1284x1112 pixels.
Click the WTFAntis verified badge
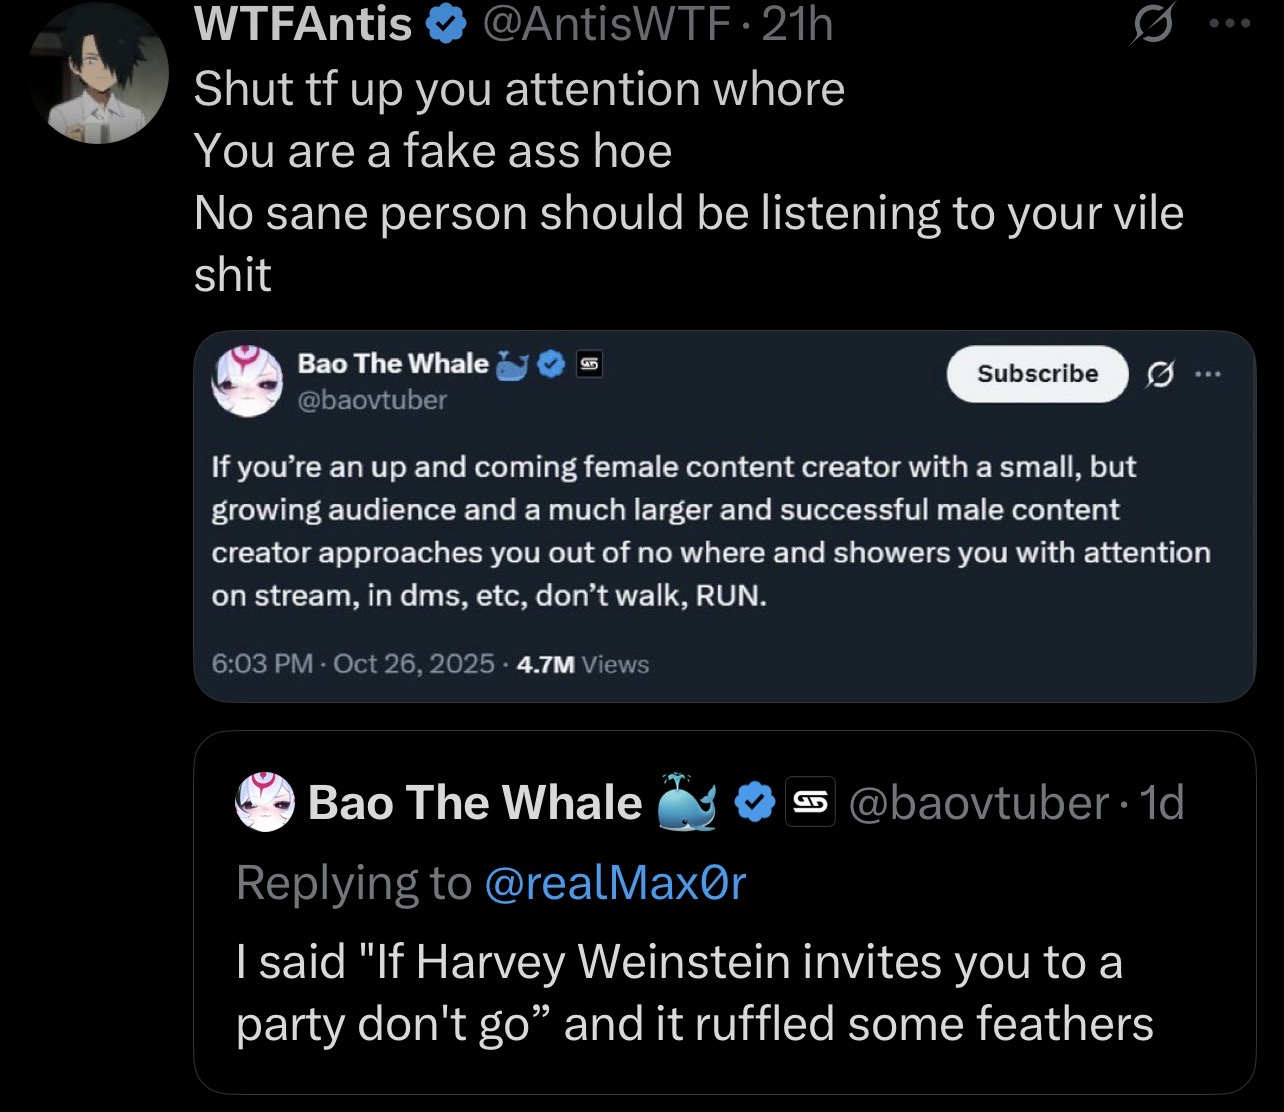446,26
